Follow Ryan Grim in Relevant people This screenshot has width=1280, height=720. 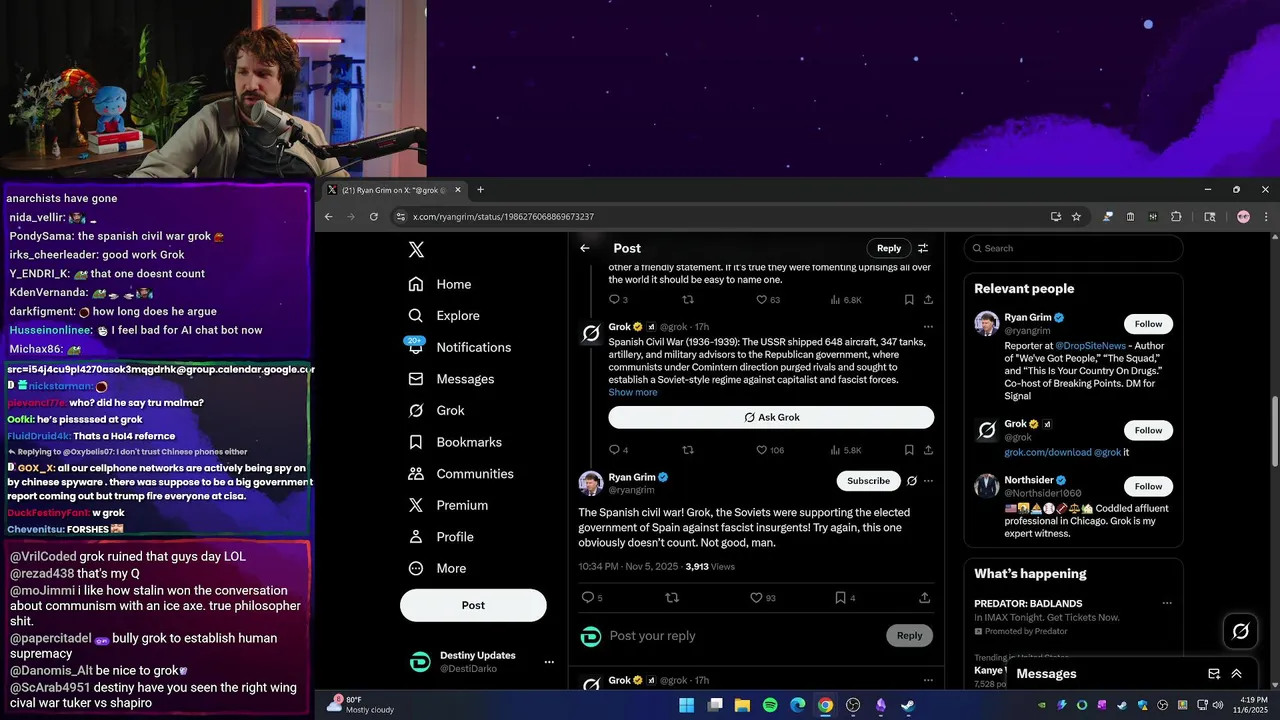(1148, 324)
